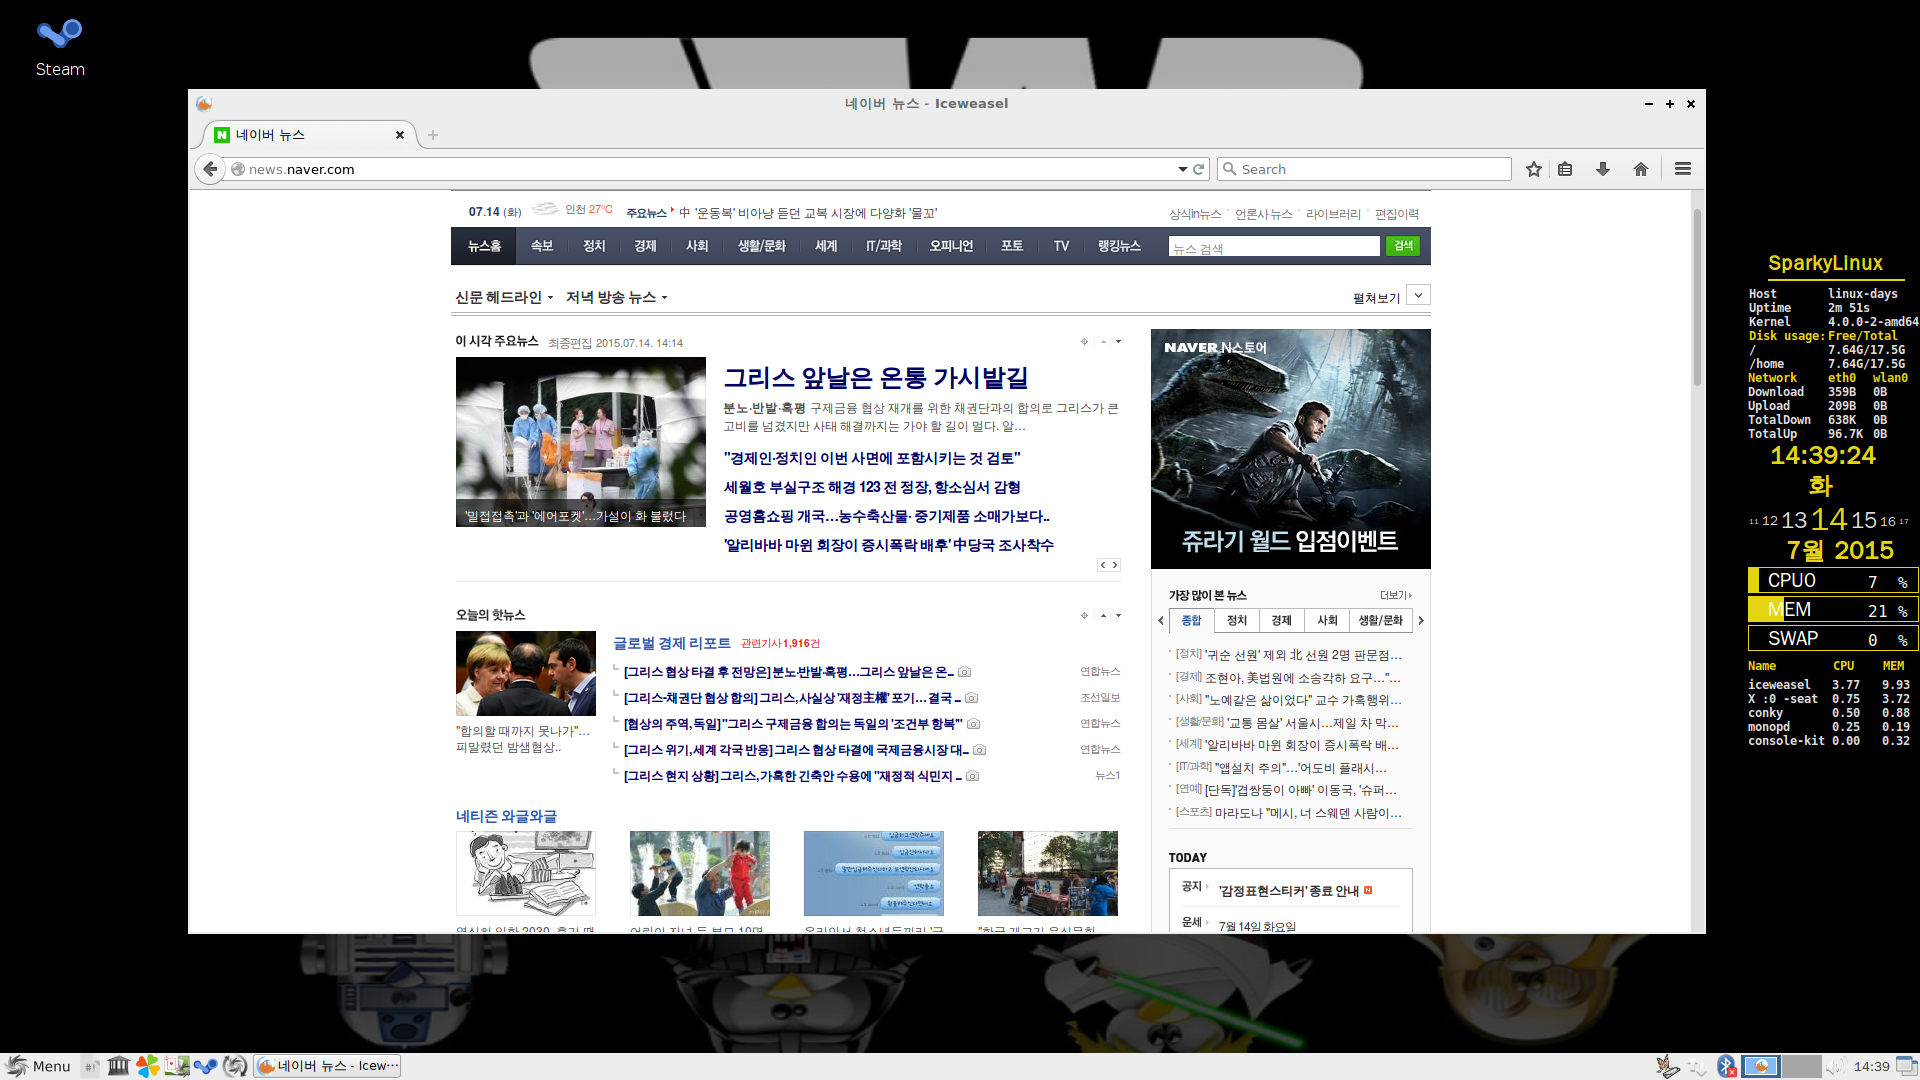Image resolution: width=1920 pixels, height=1080 pixels.
Task: Click the browser Search box
Action: (1365, 169)
